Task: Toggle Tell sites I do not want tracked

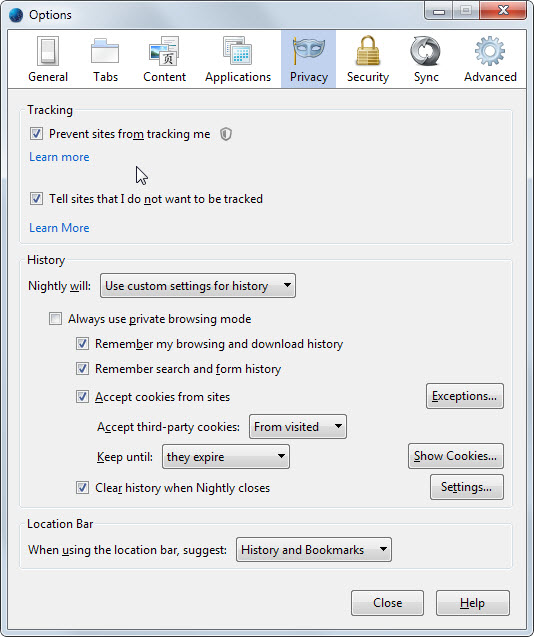Action: point(36,199)
